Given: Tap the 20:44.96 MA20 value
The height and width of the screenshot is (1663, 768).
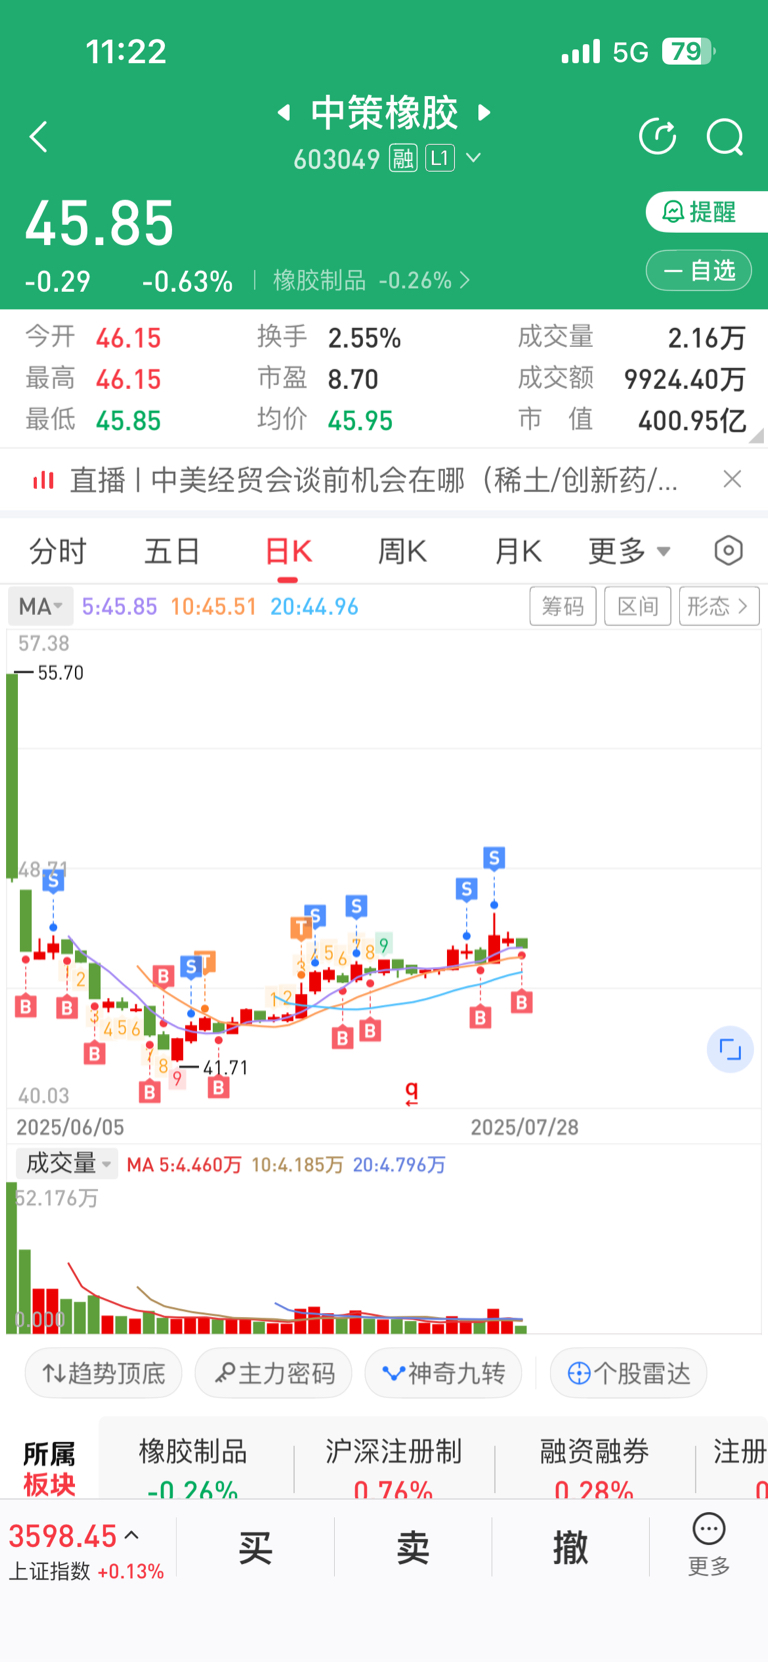Looking at the screenshot, I should [x=314, y=606].
